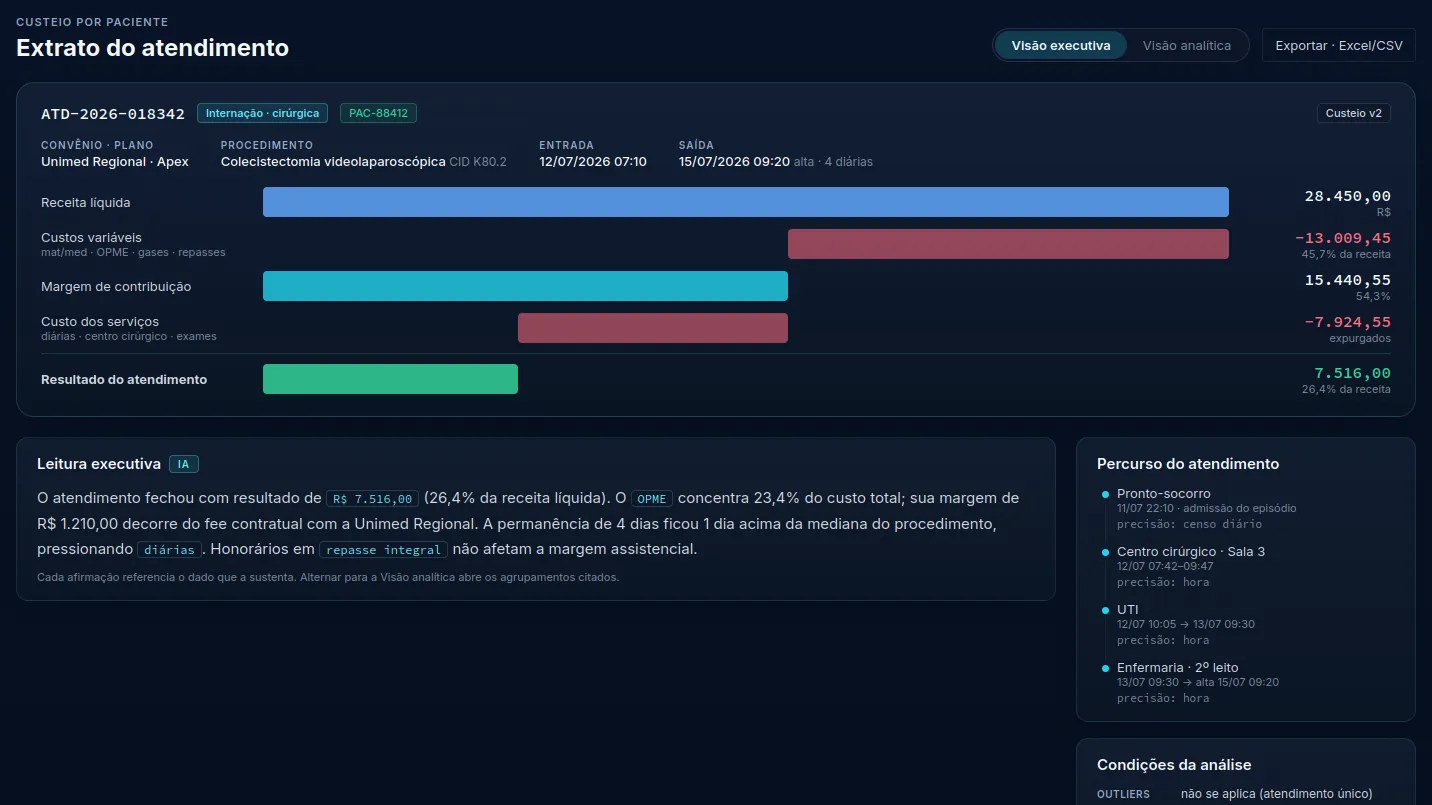This screenshot has height=805, width=1432.
Task: Click Unimed Regional · Apex plan text
Action: pos(115,161)
